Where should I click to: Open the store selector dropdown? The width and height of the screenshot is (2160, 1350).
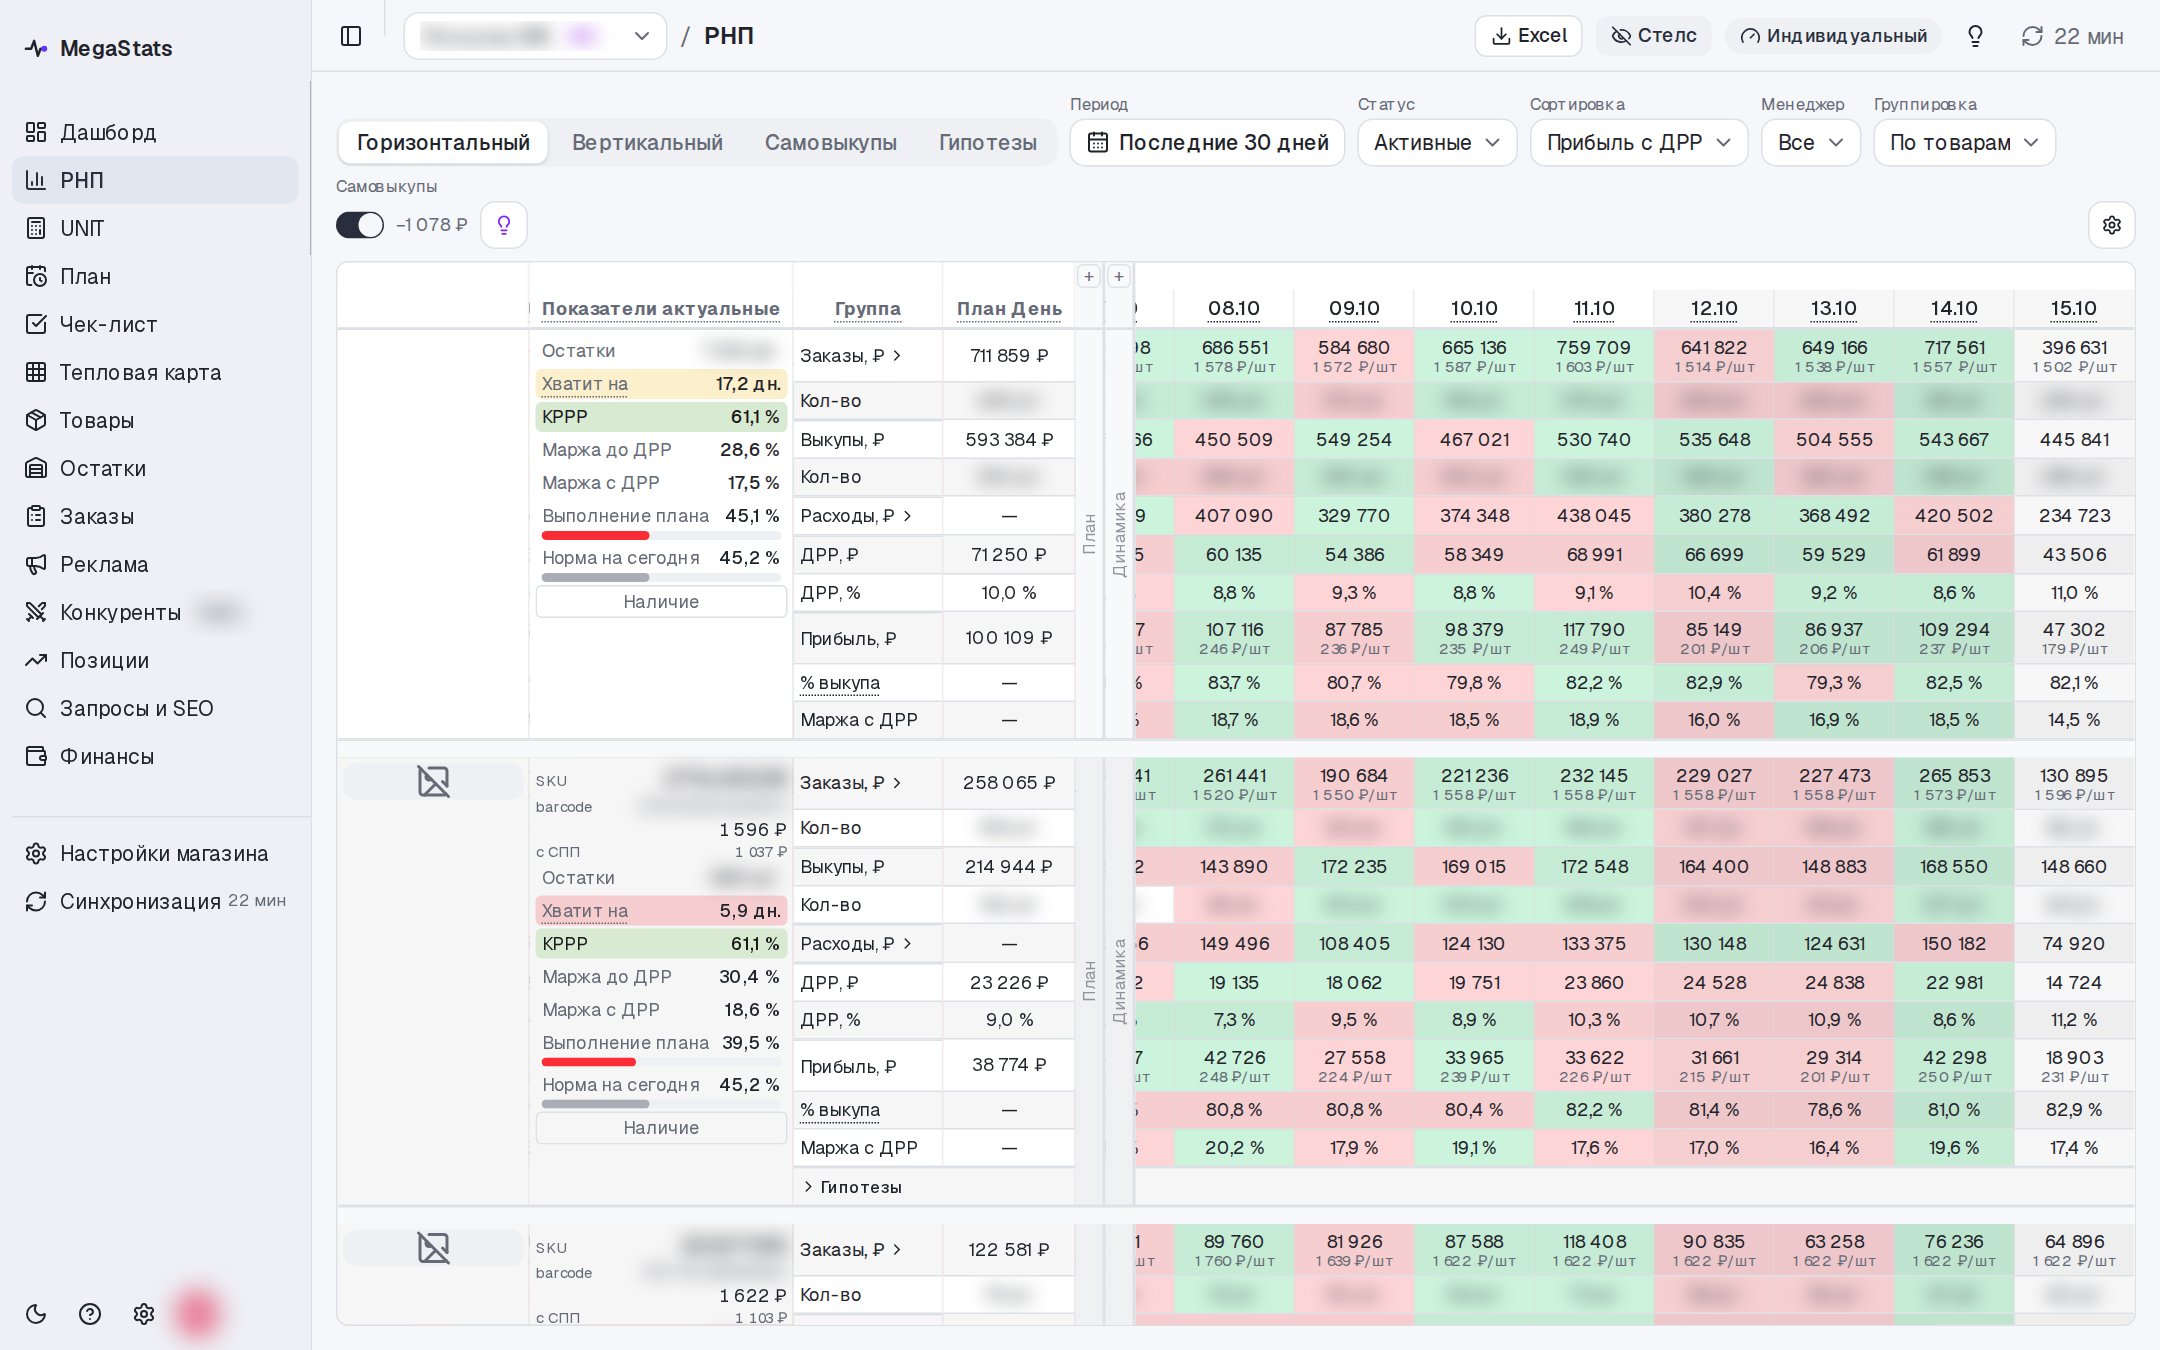coord(535,36)
